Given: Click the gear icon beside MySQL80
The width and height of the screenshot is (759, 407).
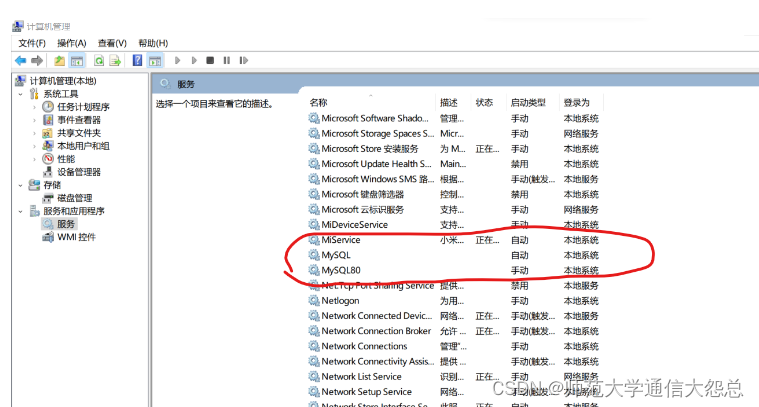Looking at the screenshot, I should [314, 270].
